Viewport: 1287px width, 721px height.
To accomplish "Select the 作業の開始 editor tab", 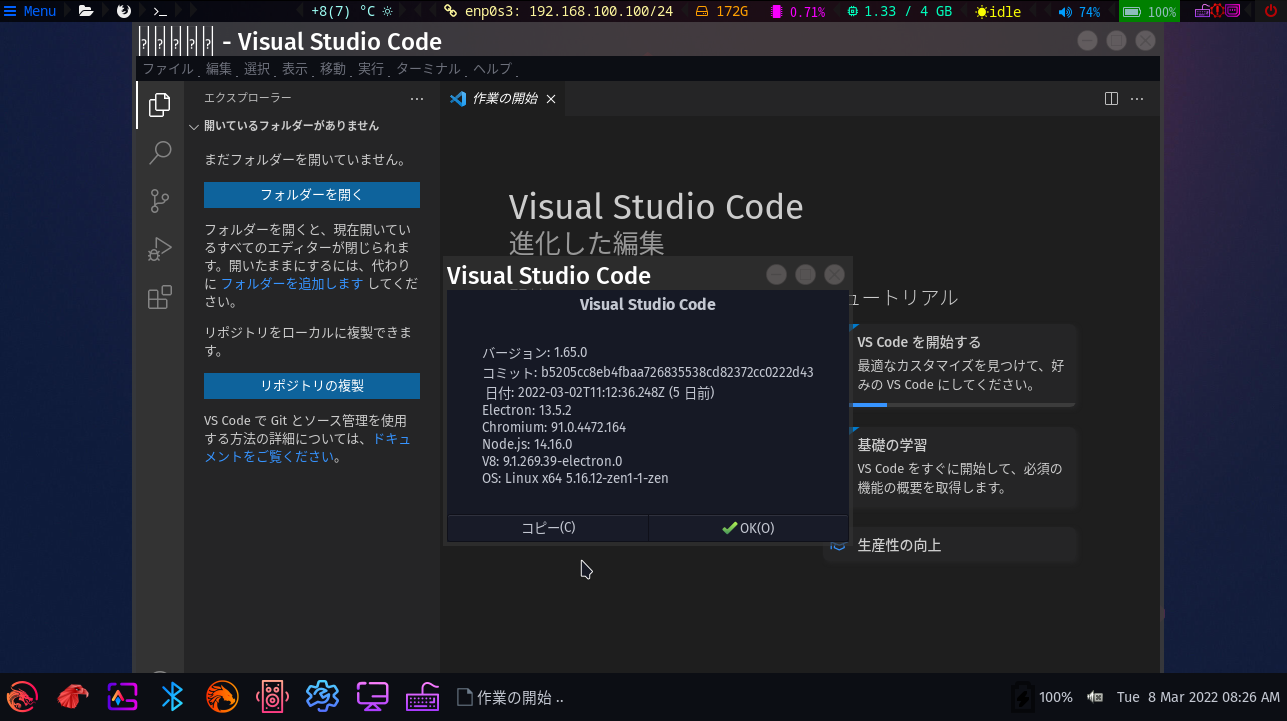I will click(x=503, y=99).
